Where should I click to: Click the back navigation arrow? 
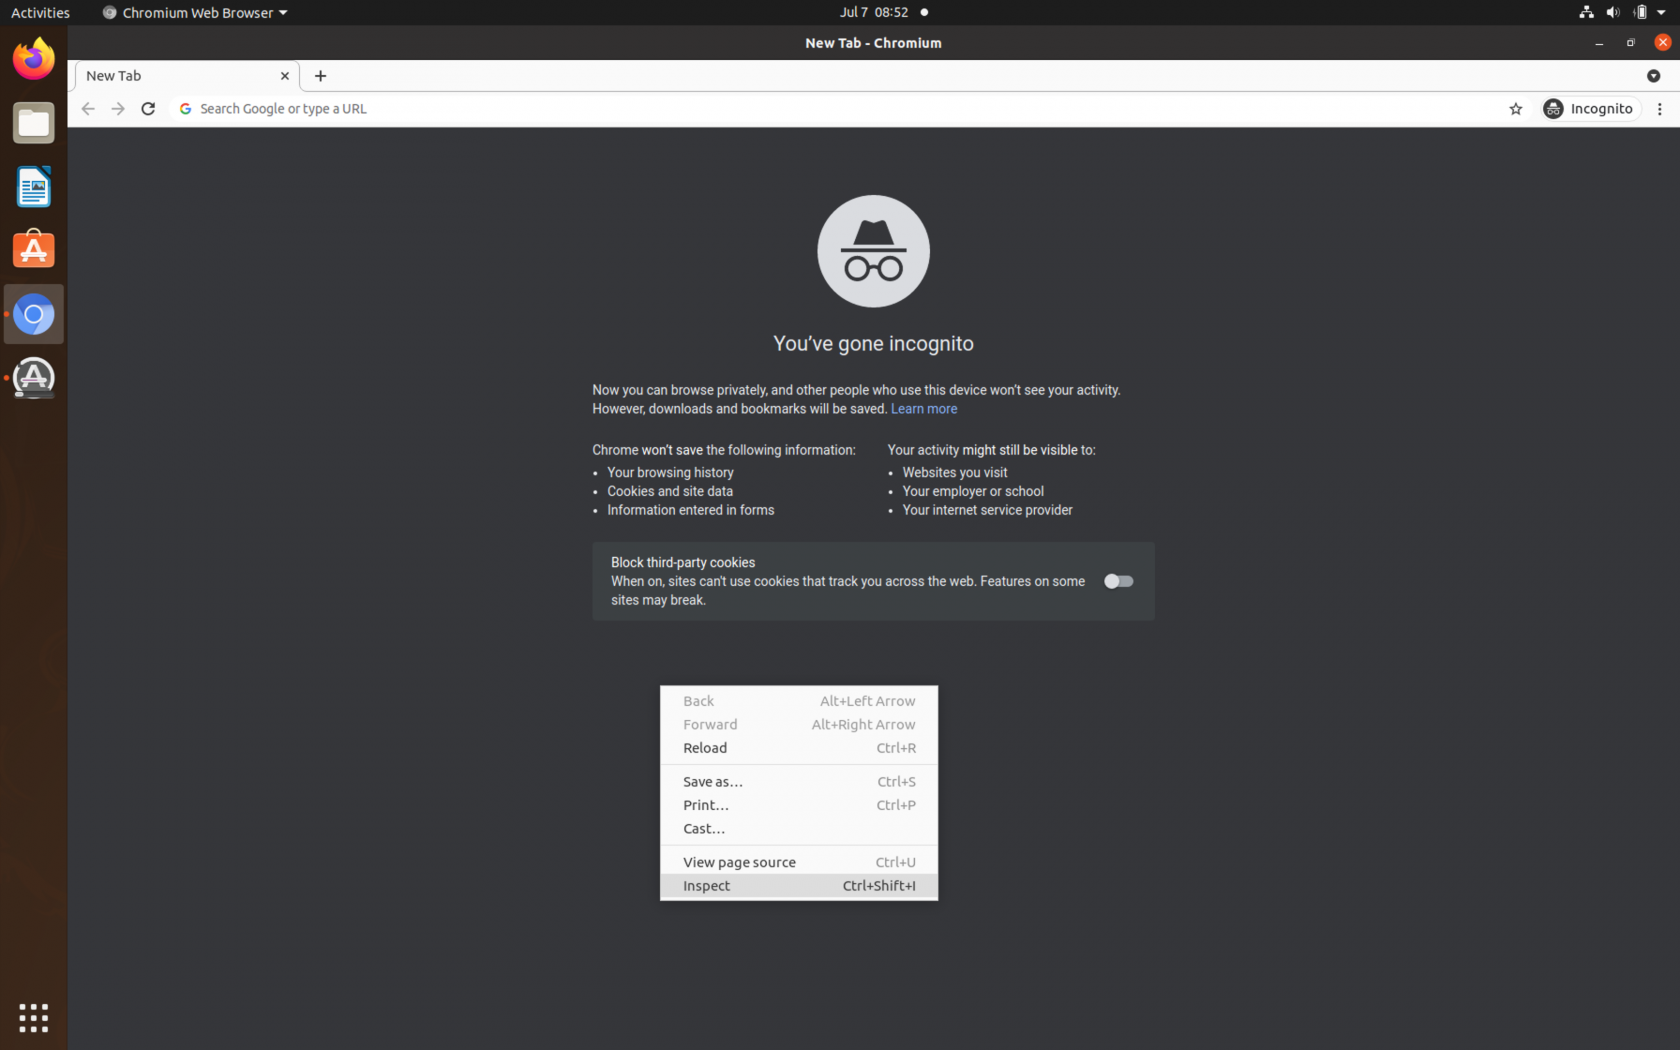coord(88,109)
